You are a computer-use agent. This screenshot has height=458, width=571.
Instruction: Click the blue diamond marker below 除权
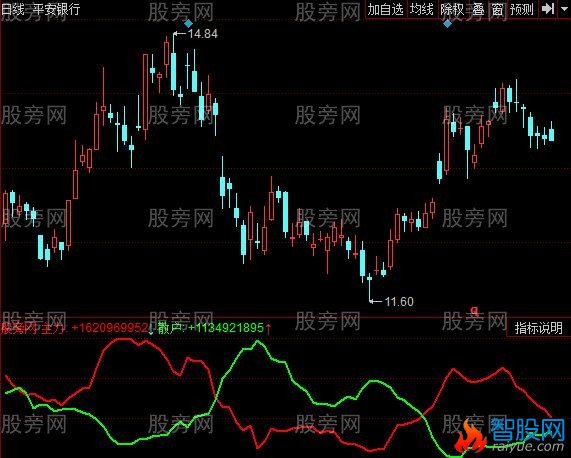[447, 24]
